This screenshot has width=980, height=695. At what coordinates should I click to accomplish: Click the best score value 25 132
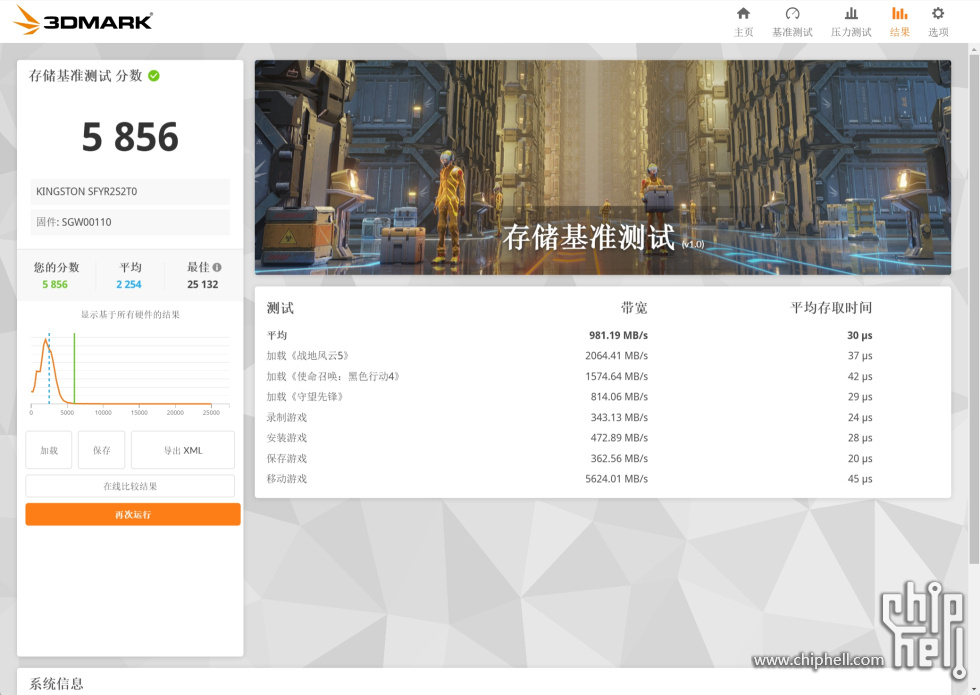point(202,284)
